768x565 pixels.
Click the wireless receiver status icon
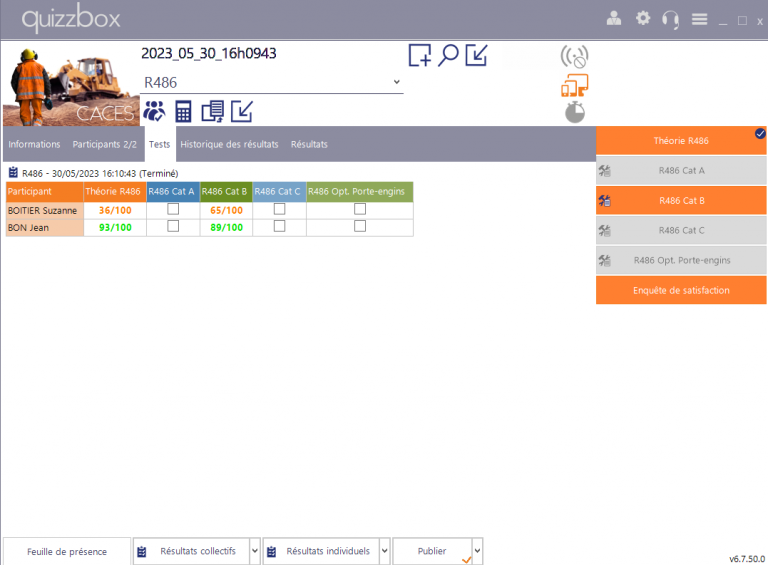coord(574,56)
